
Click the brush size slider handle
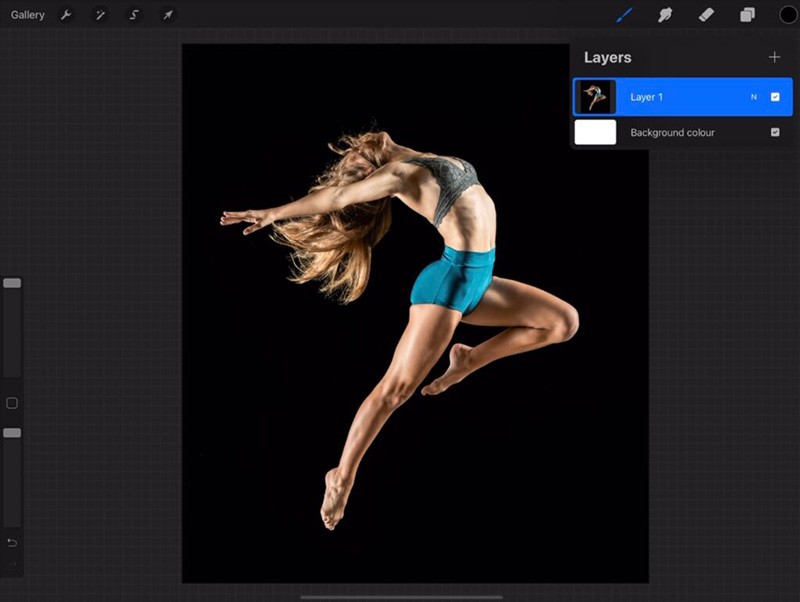click(12, 284)
